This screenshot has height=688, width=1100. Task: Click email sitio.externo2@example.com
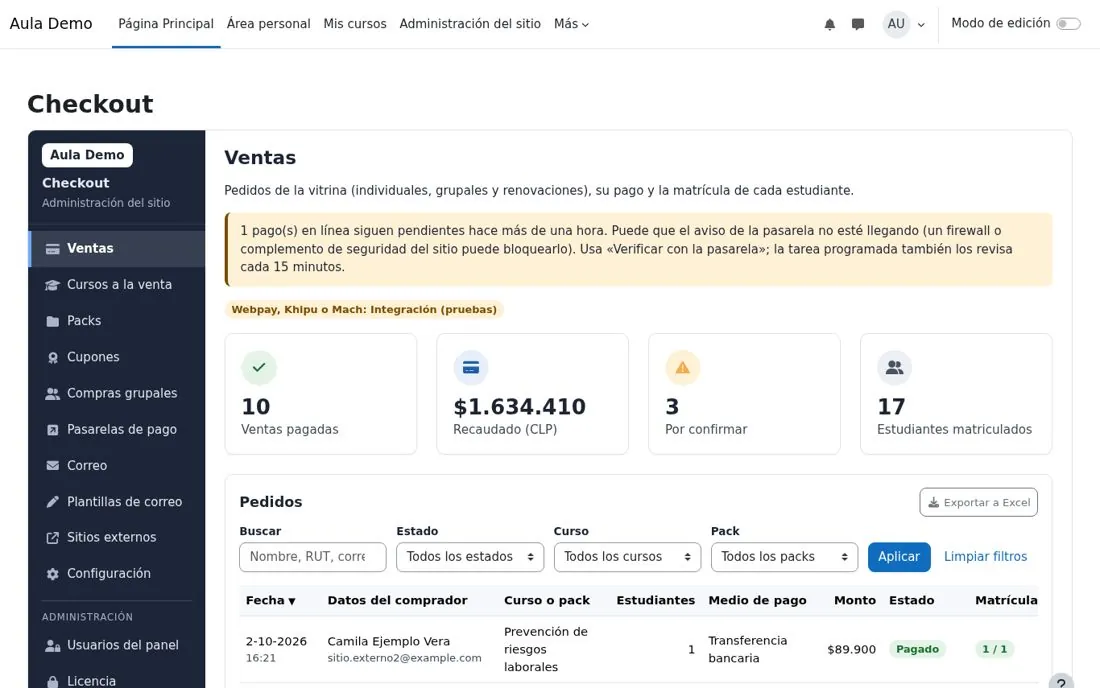click(404, 658)
